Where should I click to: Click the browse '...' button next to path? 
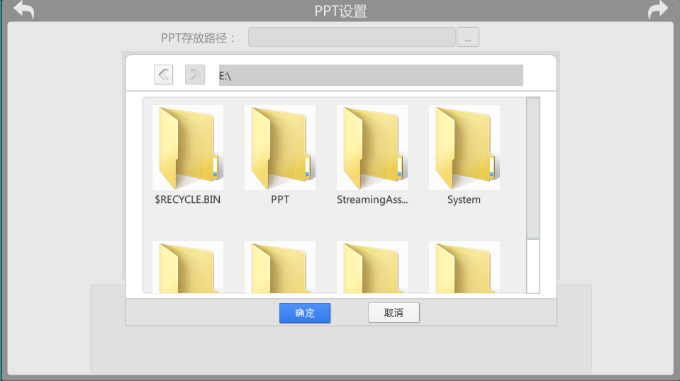click(468, 37)
